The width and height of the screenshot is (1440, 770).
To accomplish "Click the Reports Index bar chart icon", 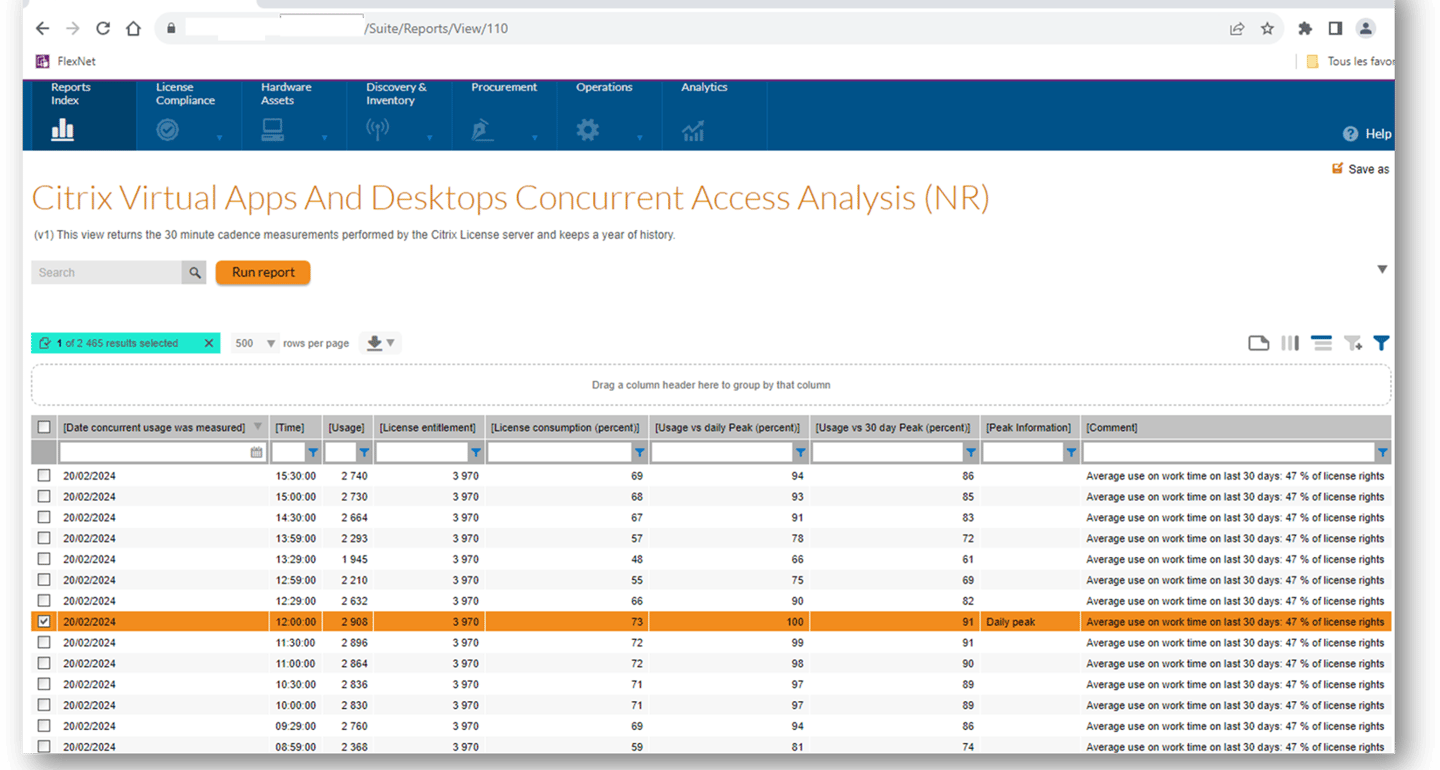I will click(63, 129).
